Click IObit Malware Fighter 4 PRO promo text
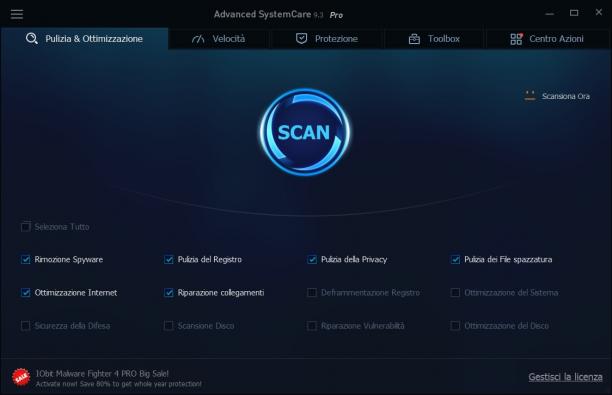The image size is (612, 395). 102,374
